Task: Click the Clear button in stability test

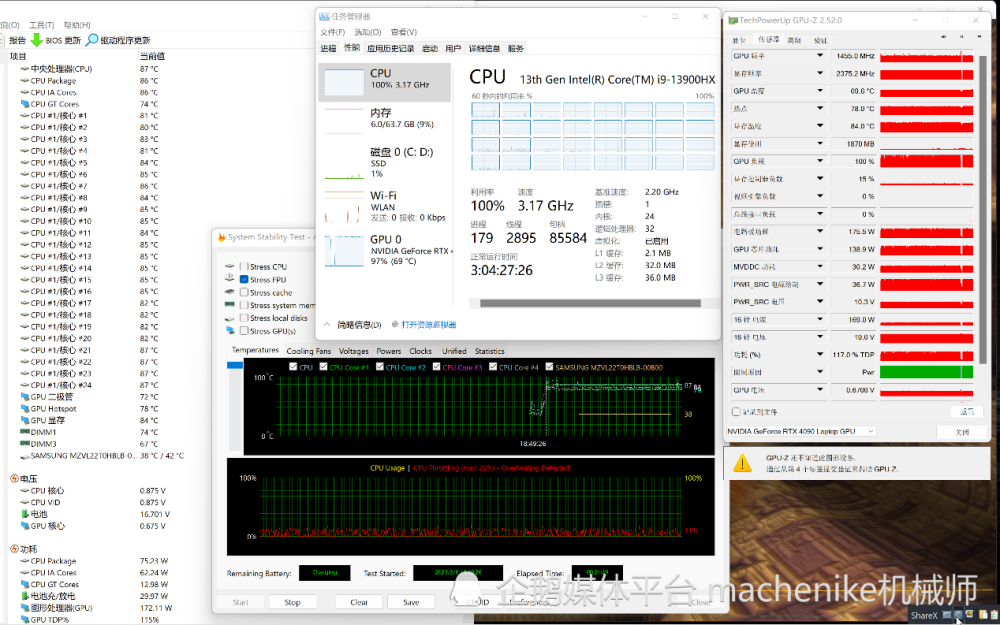Action: tap(359, 602)
